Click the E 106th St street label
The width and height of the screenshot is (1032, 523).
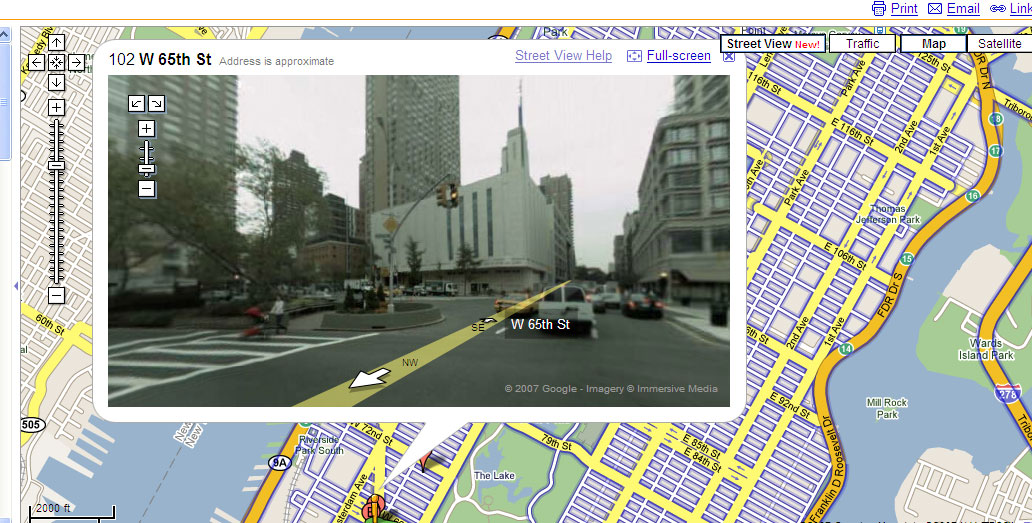(x=846, y=255)
